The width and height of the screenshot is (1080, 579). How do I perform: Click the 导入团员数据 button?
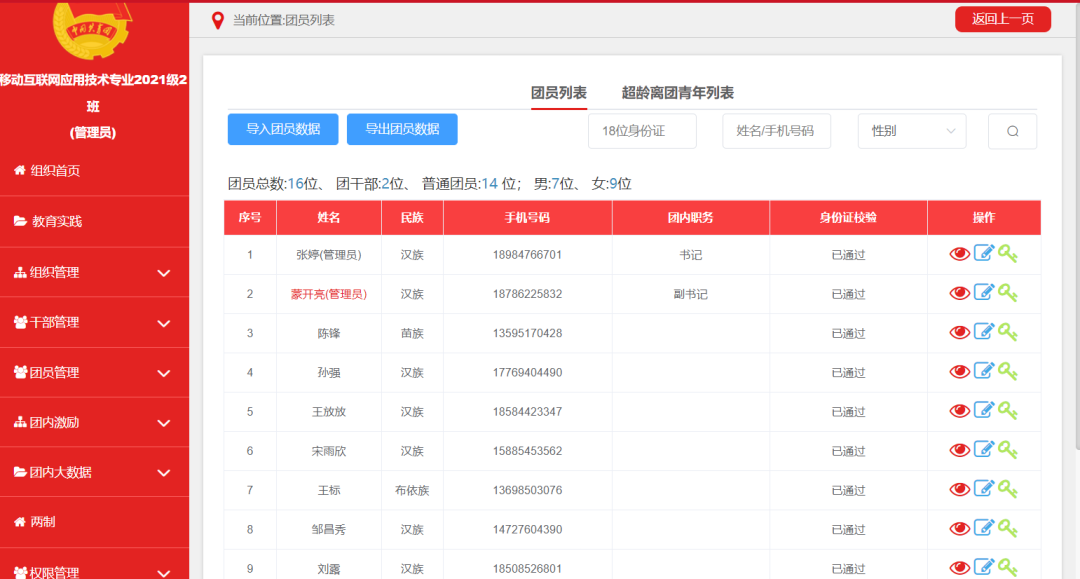283,129
